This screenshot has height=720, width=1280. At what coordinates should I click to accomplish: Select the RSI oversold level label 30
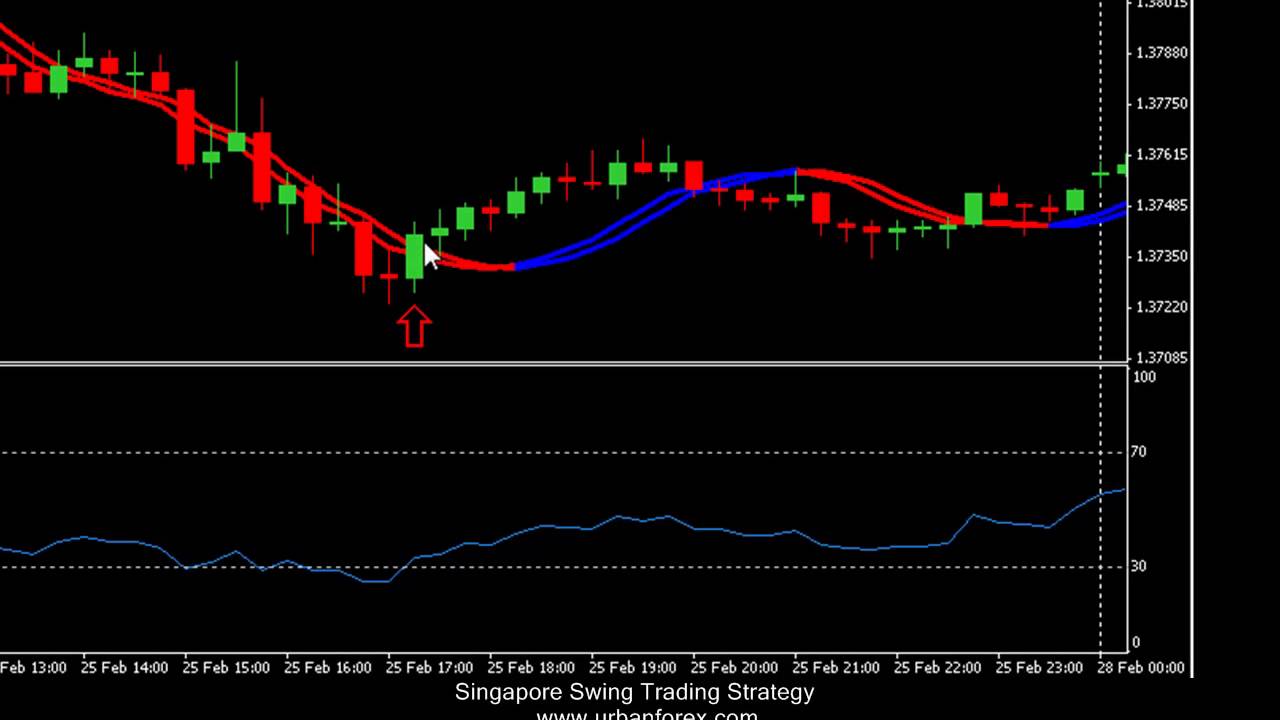(x=1138, y=566)
